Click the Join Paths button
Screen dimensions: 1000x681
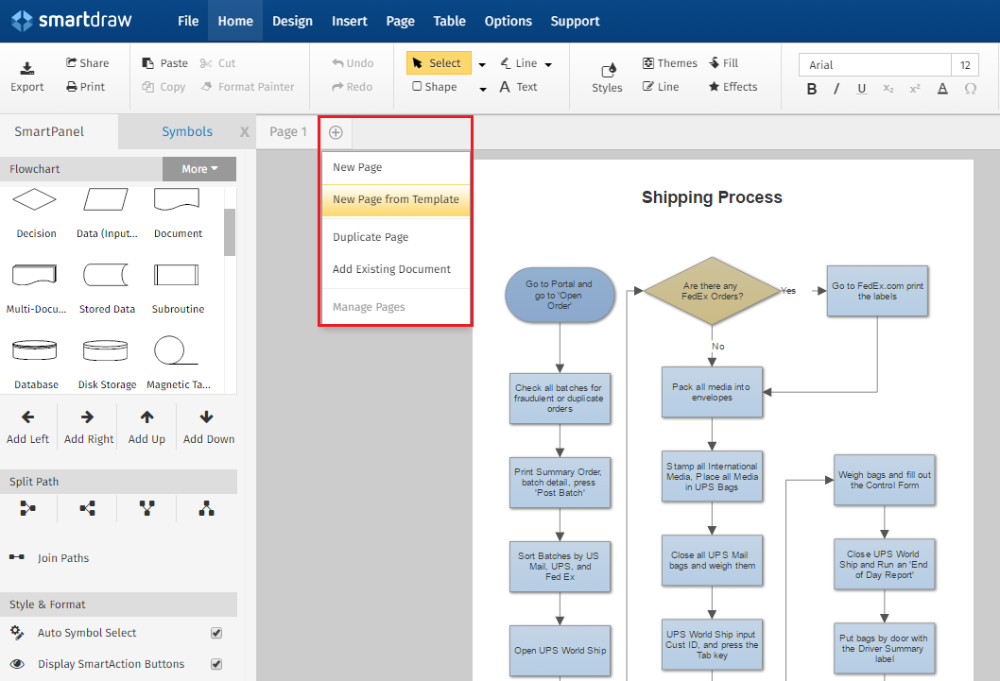[x=49, y=558]
